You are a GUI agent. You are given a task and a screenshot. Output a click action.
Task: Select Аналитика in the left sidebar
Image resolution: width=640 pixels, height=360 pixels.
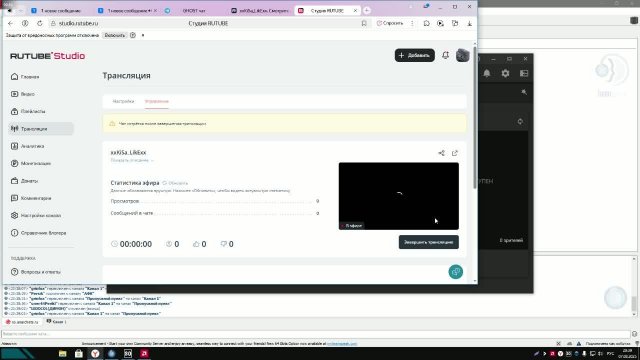click(32, 146)
